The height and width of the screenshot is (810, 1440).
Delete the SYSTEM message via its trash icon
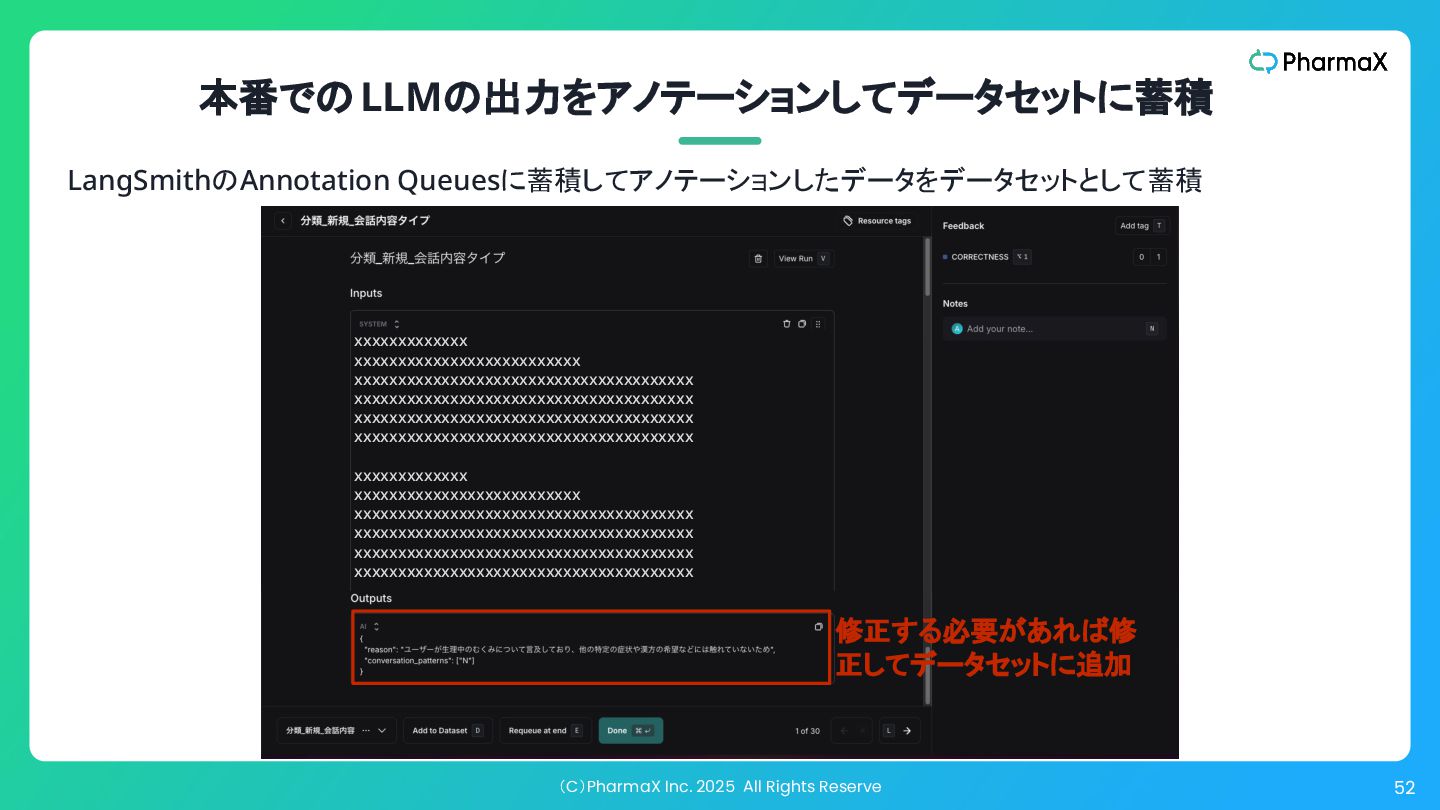tap(787, 324)
